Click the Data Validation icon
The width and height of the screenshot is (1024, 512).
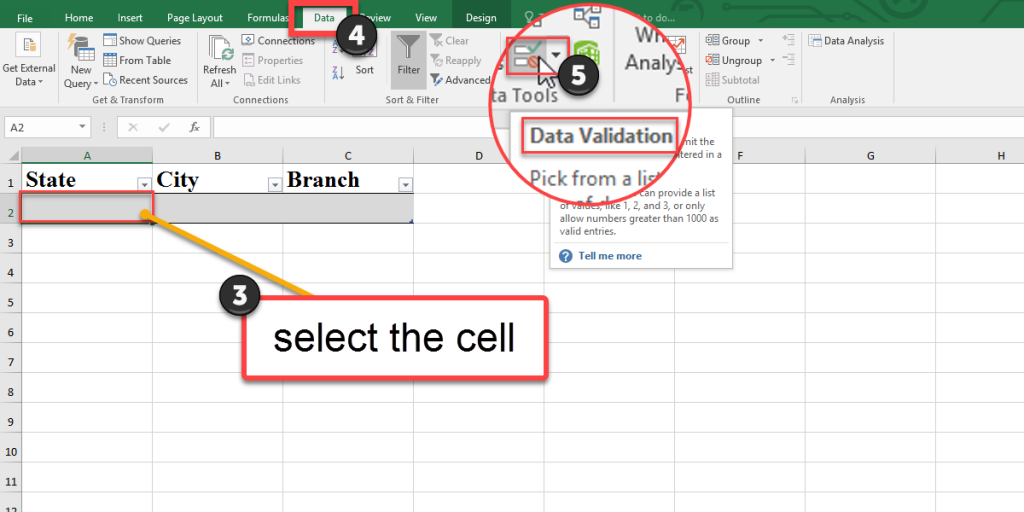click(x=528, y=56)
